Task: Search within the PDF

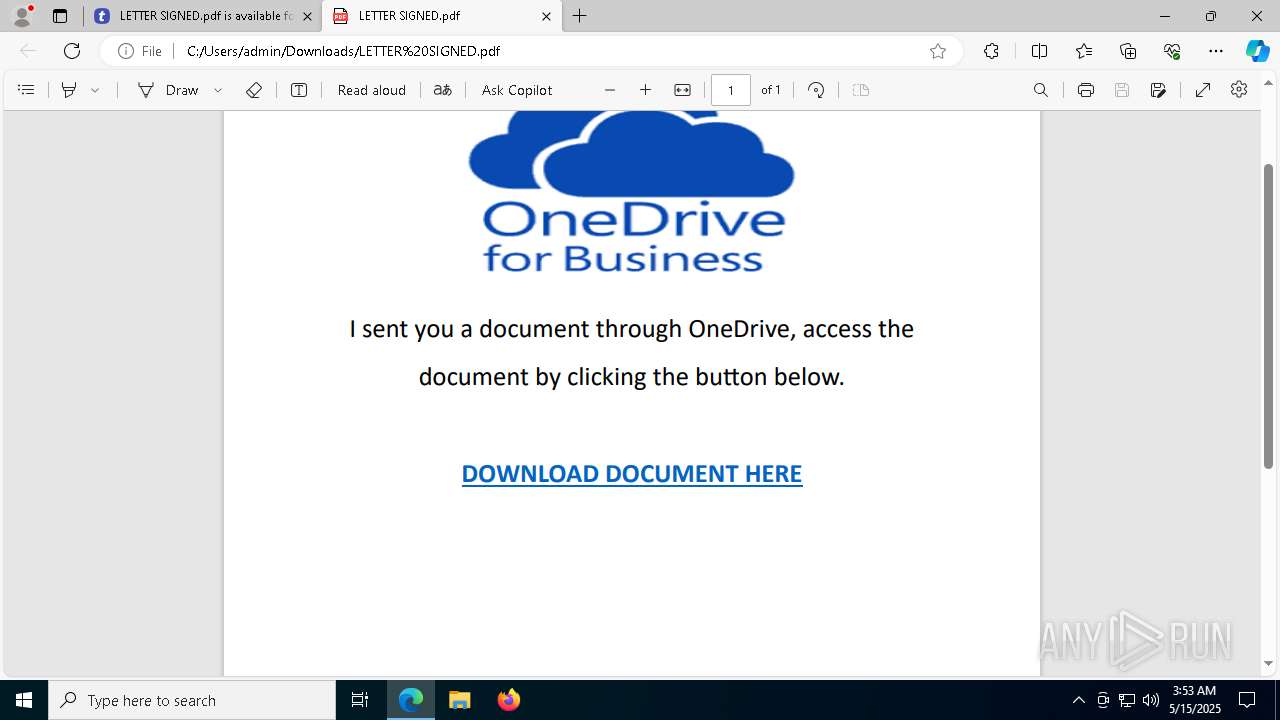Action: pos(1041,90)
